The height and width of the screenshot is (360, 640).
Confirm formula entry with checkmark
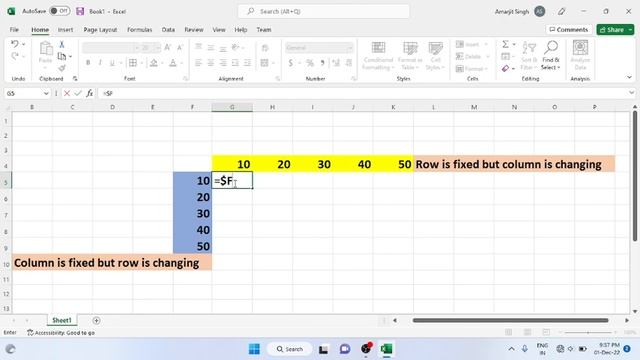click(x=78, y=93)
